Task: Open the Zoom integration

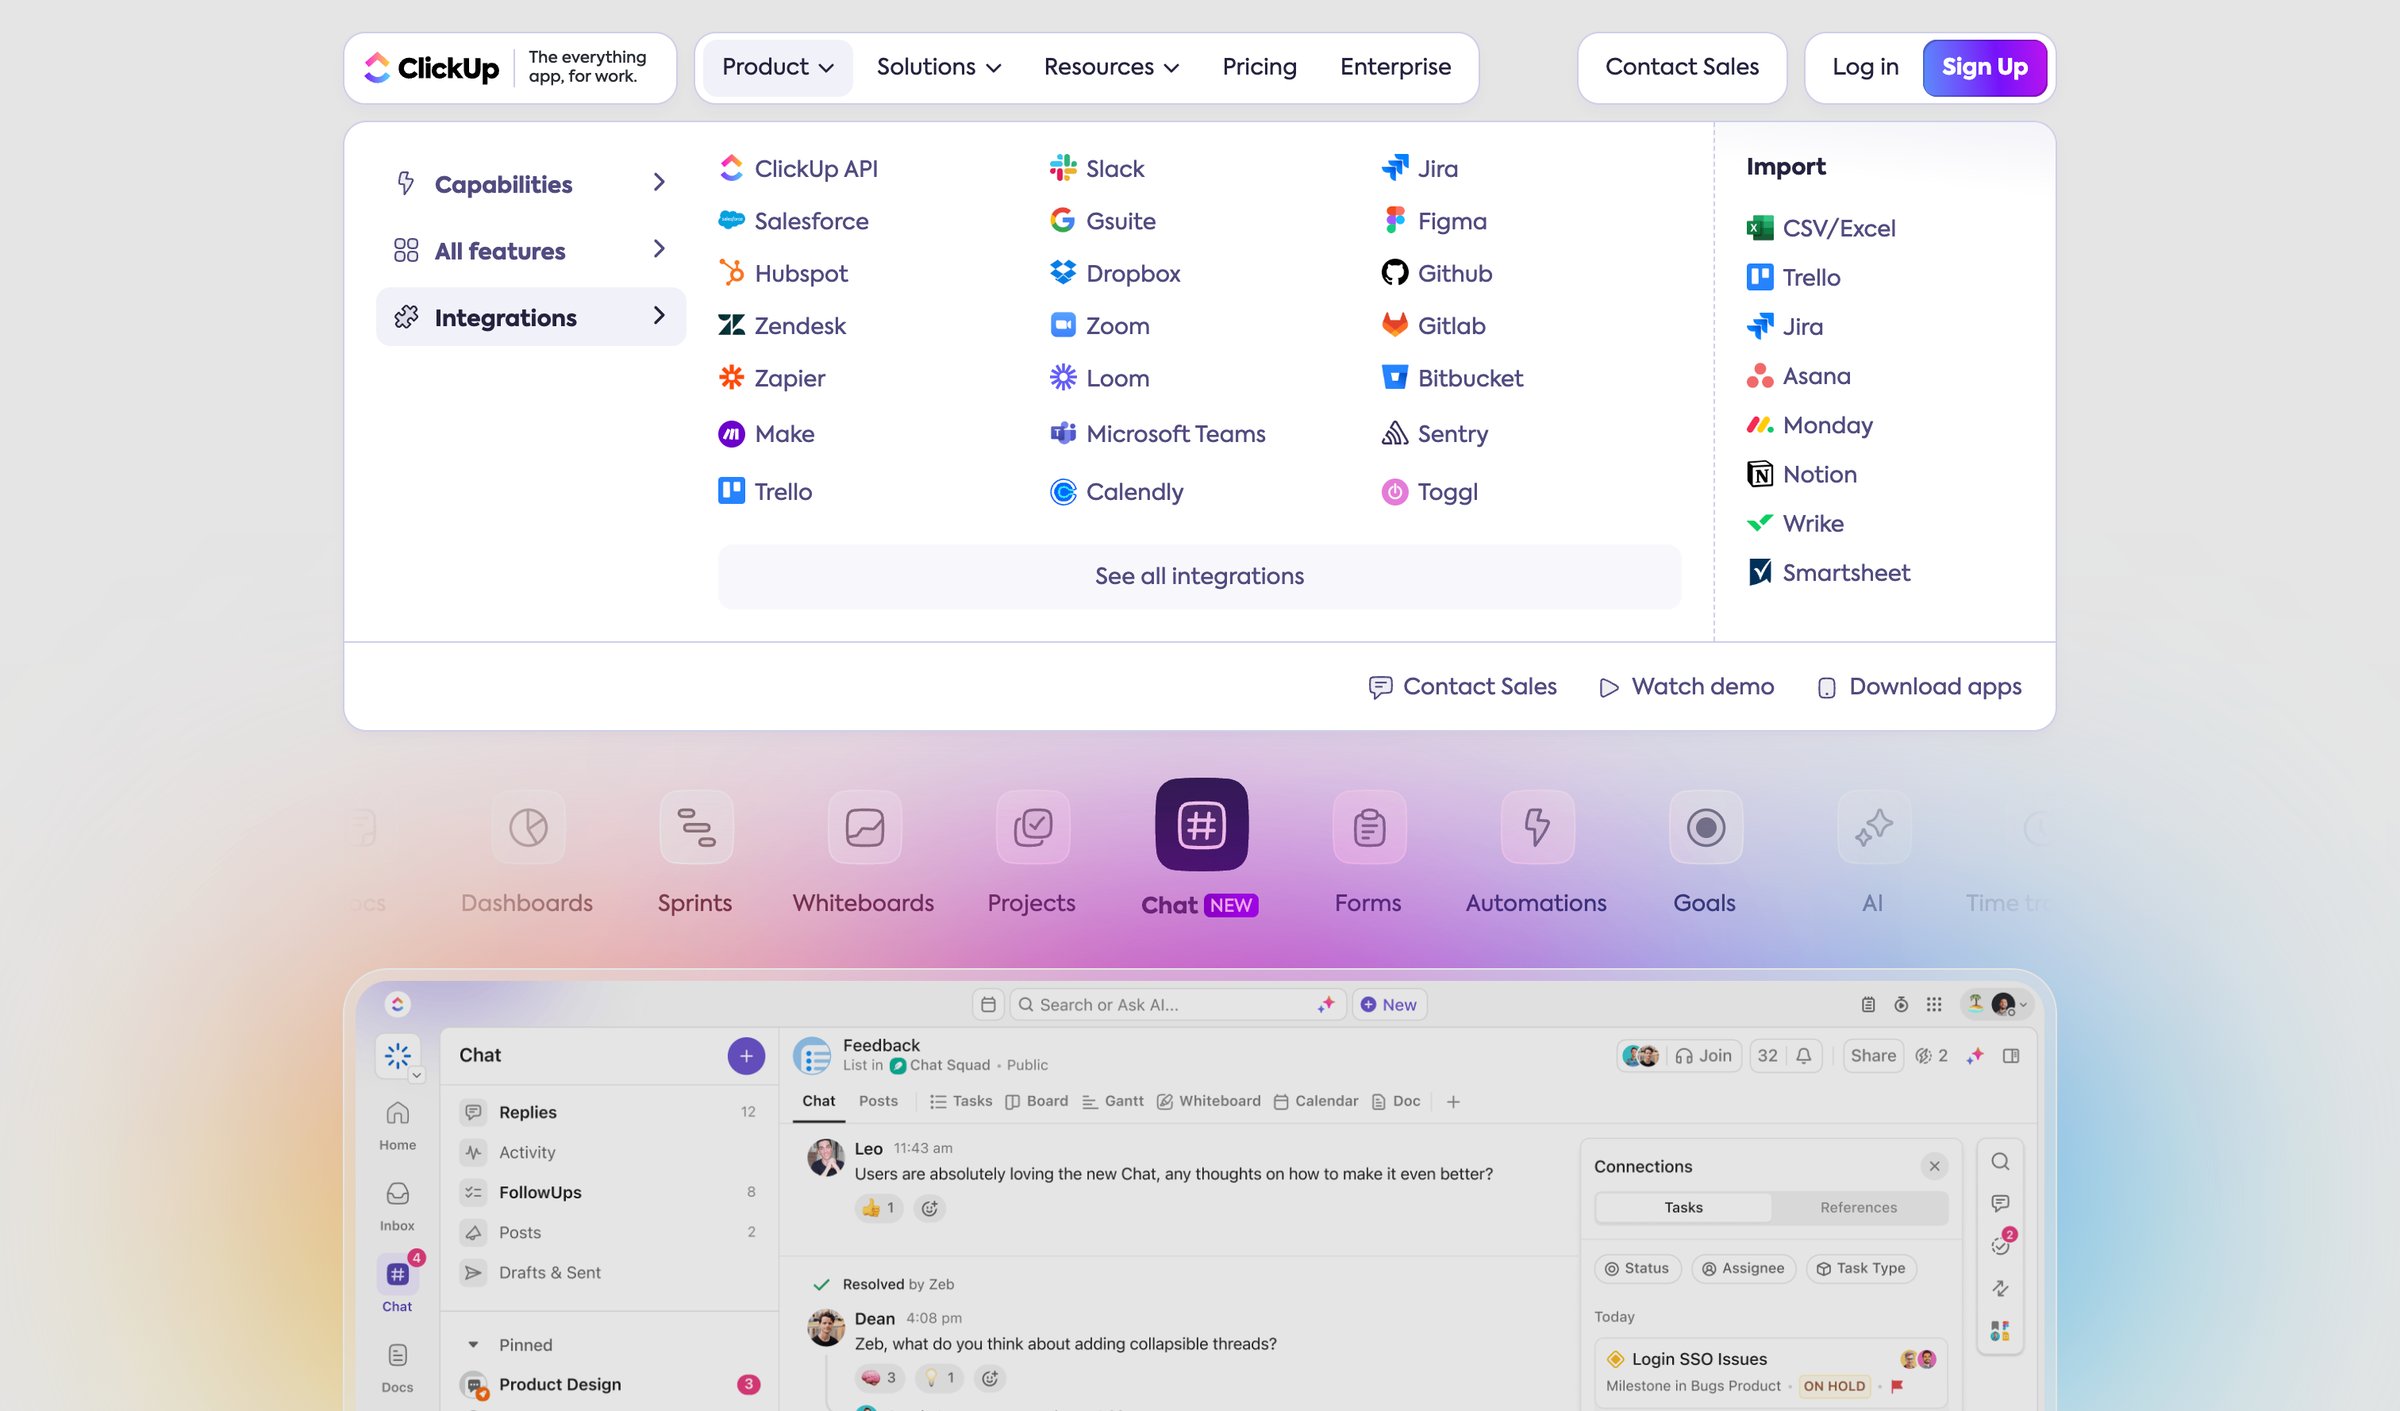Action: click(1100, 326)
